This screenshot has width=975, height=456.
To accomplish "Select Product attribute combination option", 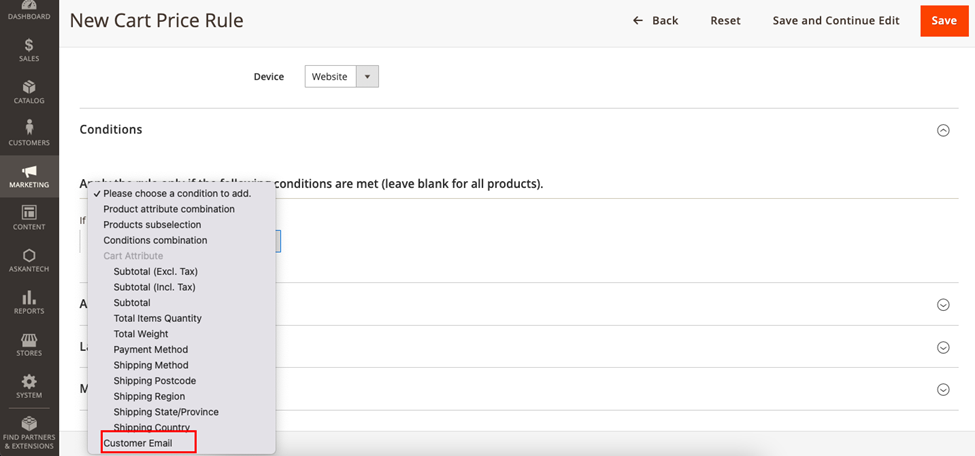I will click(x=169, y=209).
